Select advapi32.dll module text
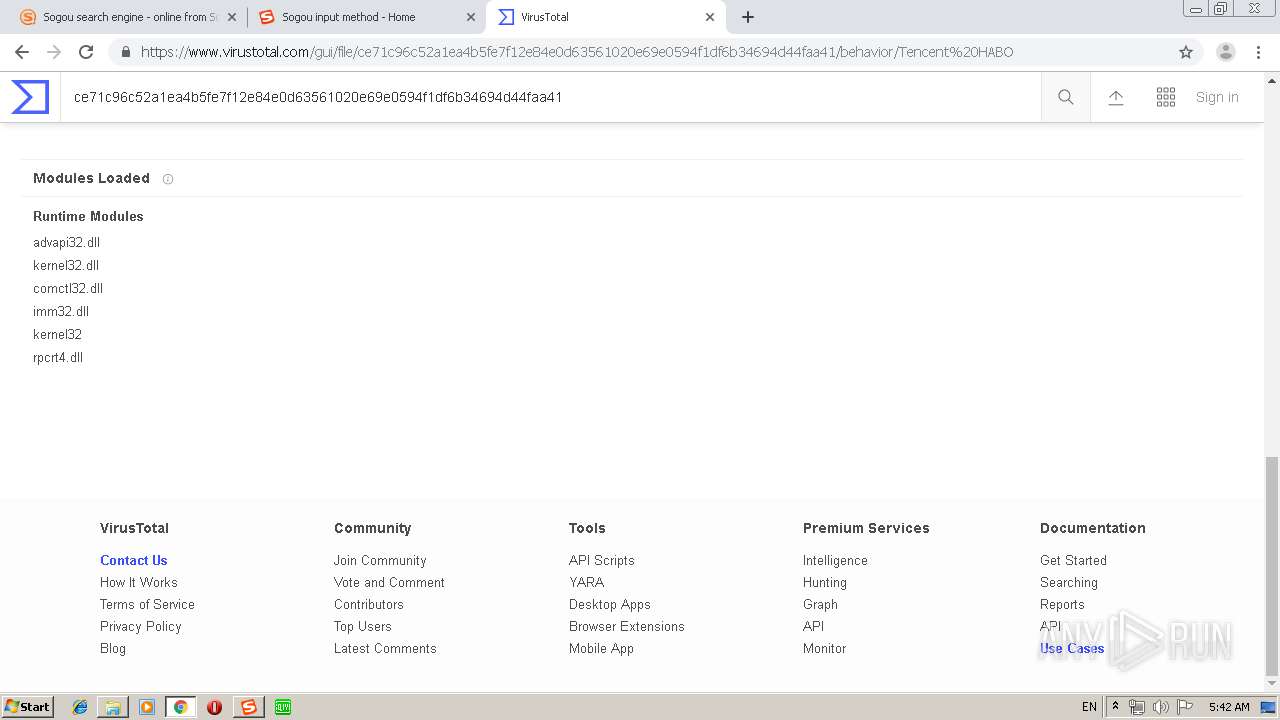The width and height of the screenshot is (1280, 720). click(66, 242)
